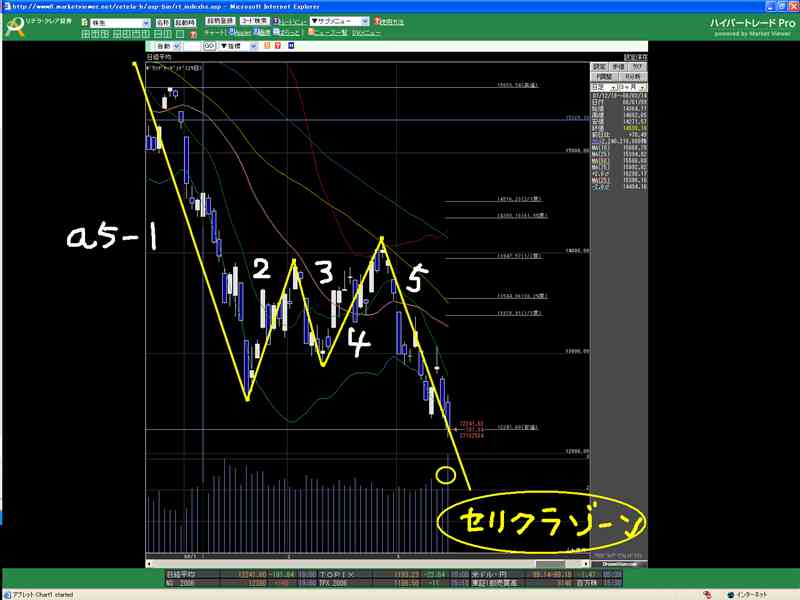Viewport: 800px width, 600px height.
Task: Click the コード検索 button
Action: (254, 21)
